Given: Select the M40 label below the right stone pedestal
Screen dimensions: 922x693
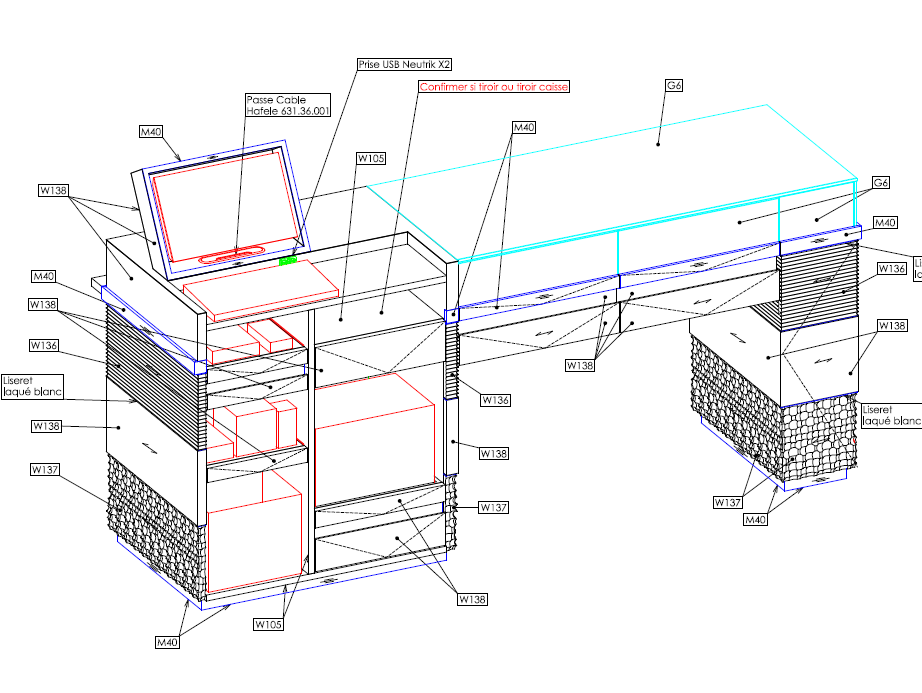Looking at the screenshot, I should click(758, 520).
